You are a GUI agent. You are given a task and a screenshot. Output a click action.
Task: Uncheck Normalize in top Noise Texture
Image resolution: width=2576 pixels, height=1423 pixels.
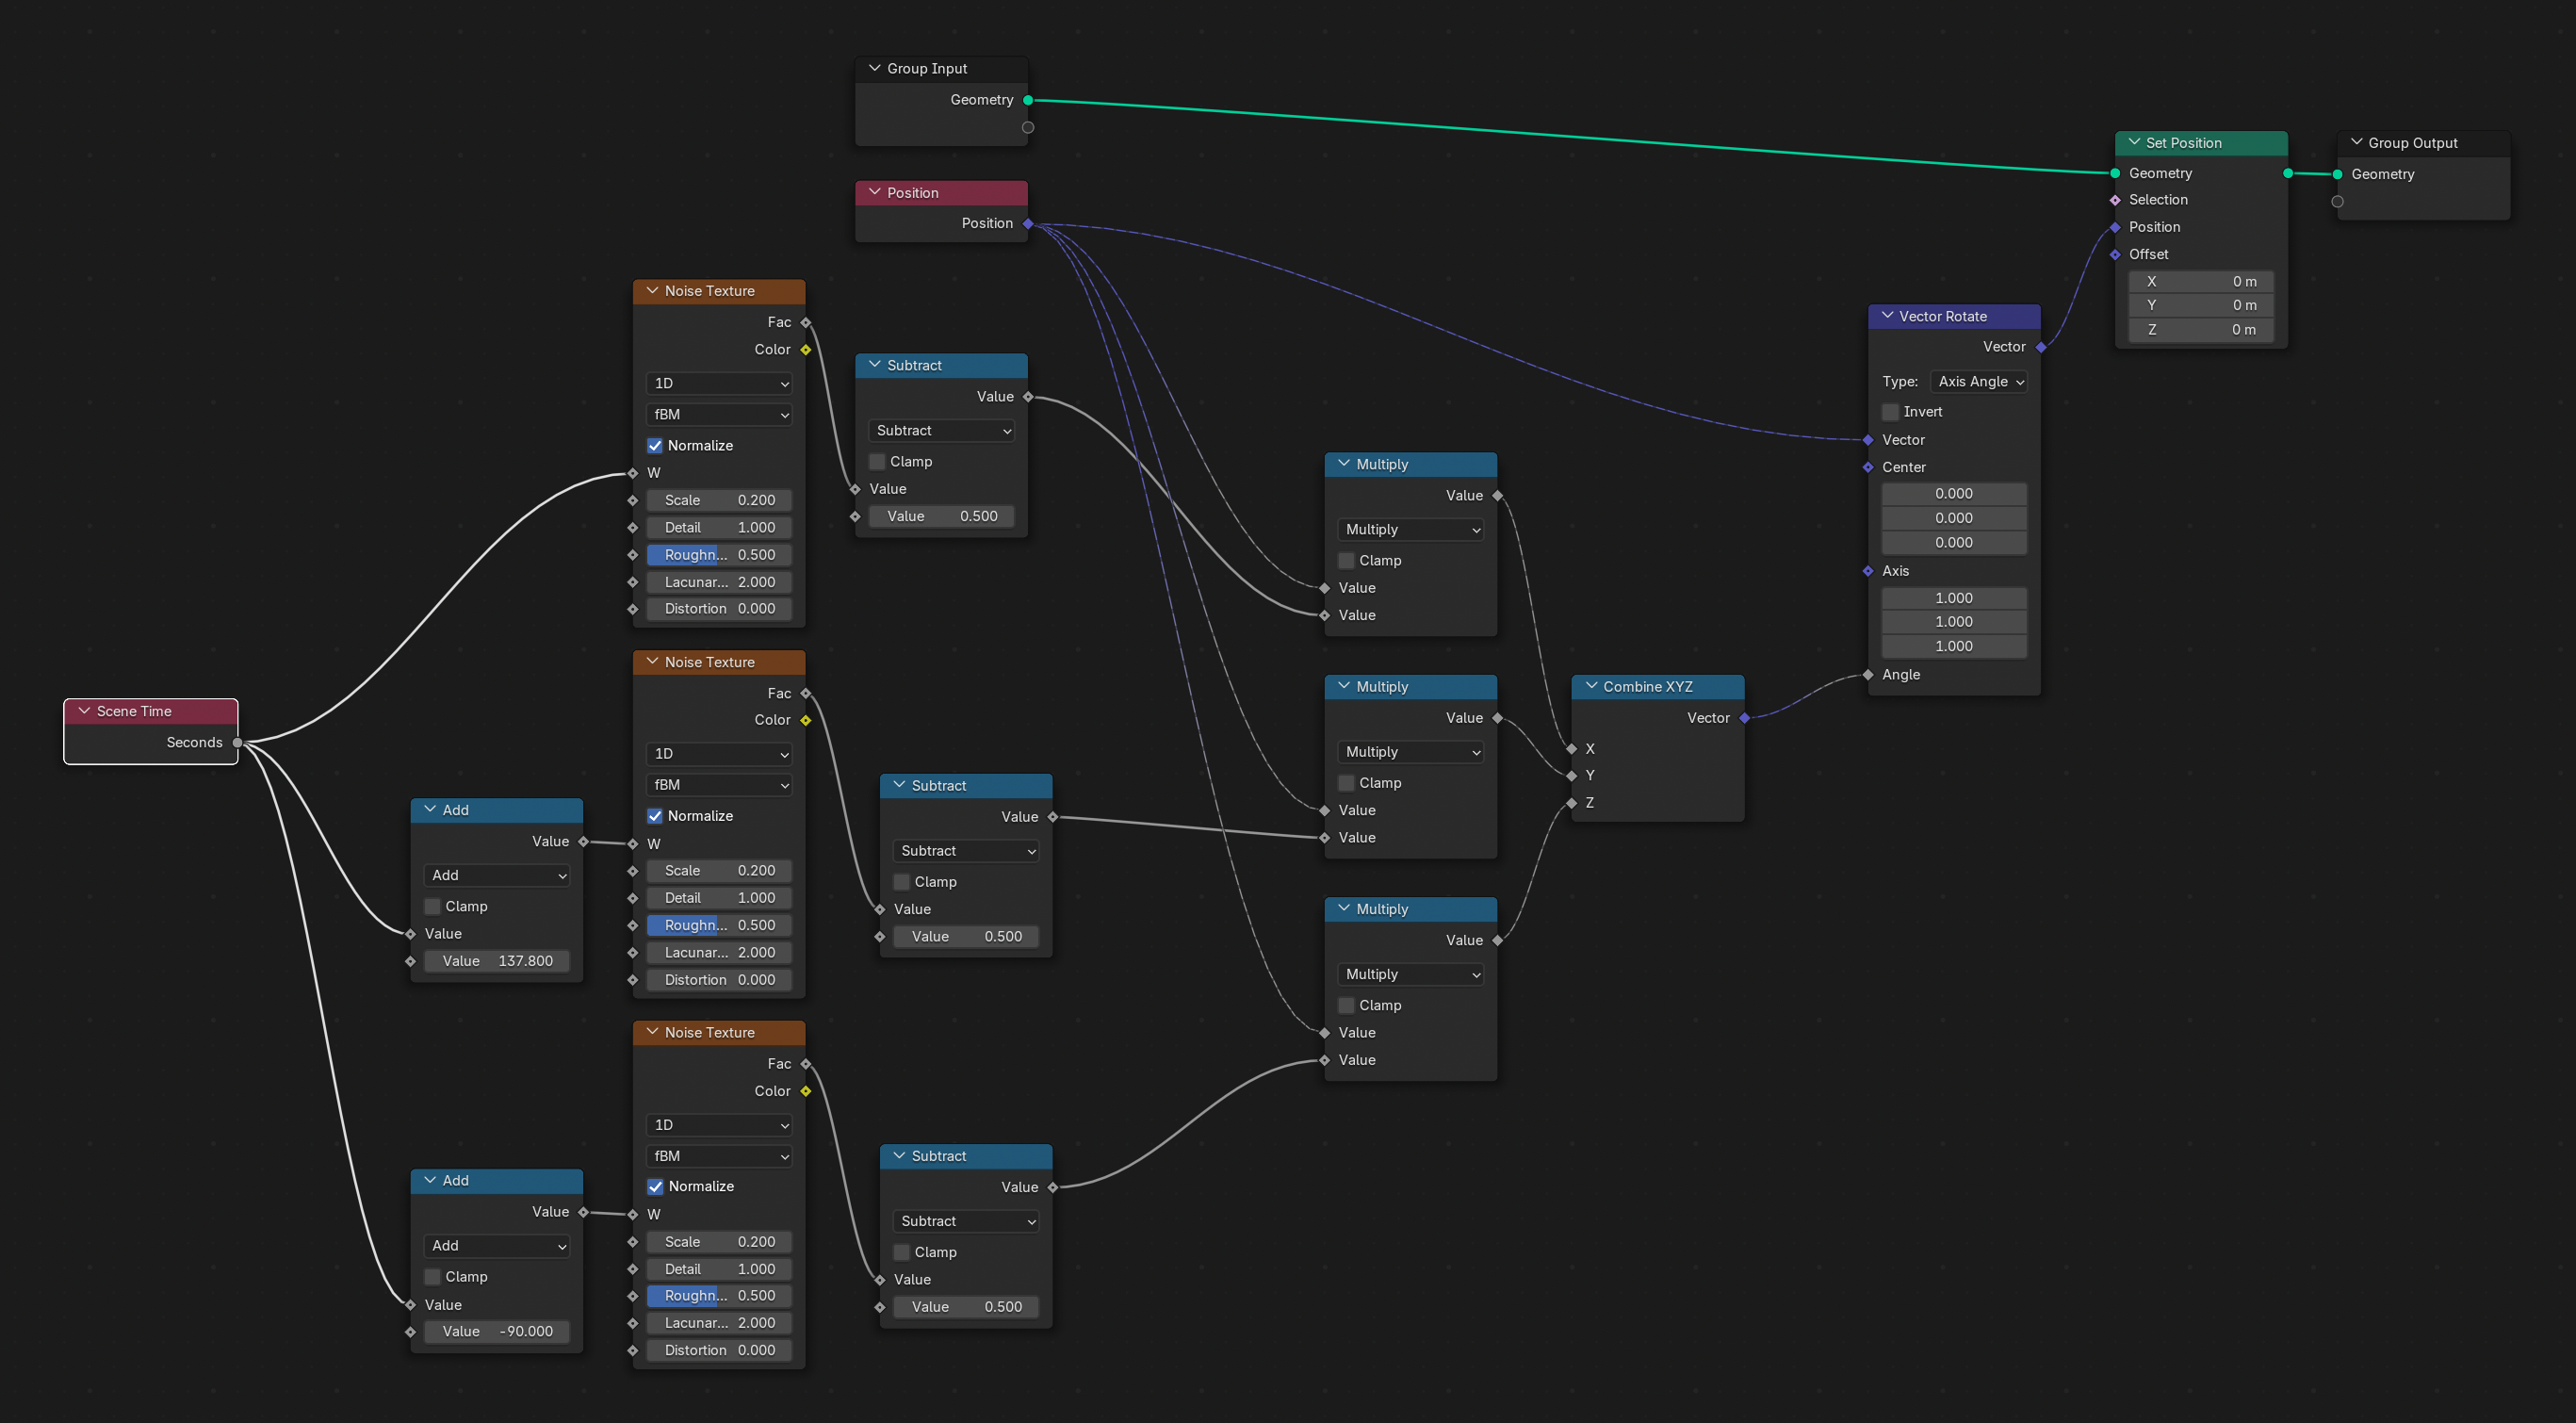coord(655,446)
